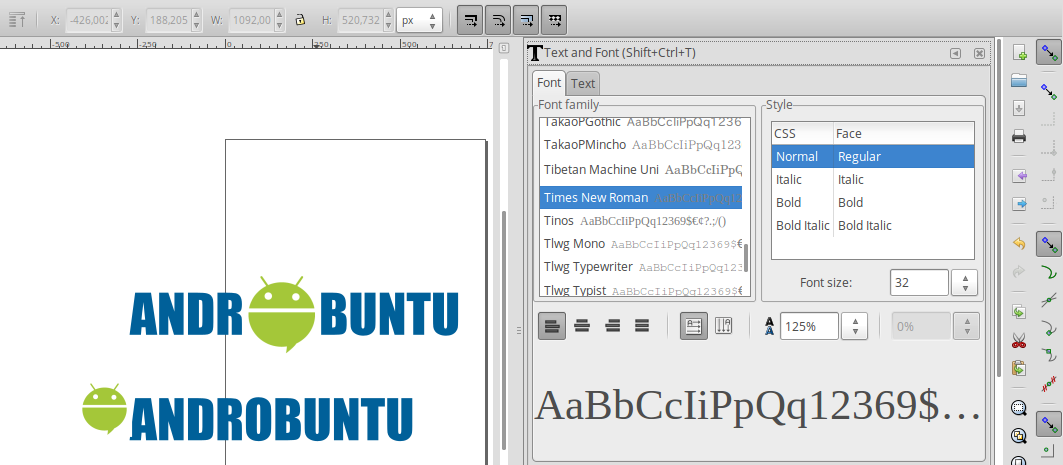1063x465 pixels.
Task: Toggle move patterns along with objects
Action: pyautogui.click(x=554, y=20)
